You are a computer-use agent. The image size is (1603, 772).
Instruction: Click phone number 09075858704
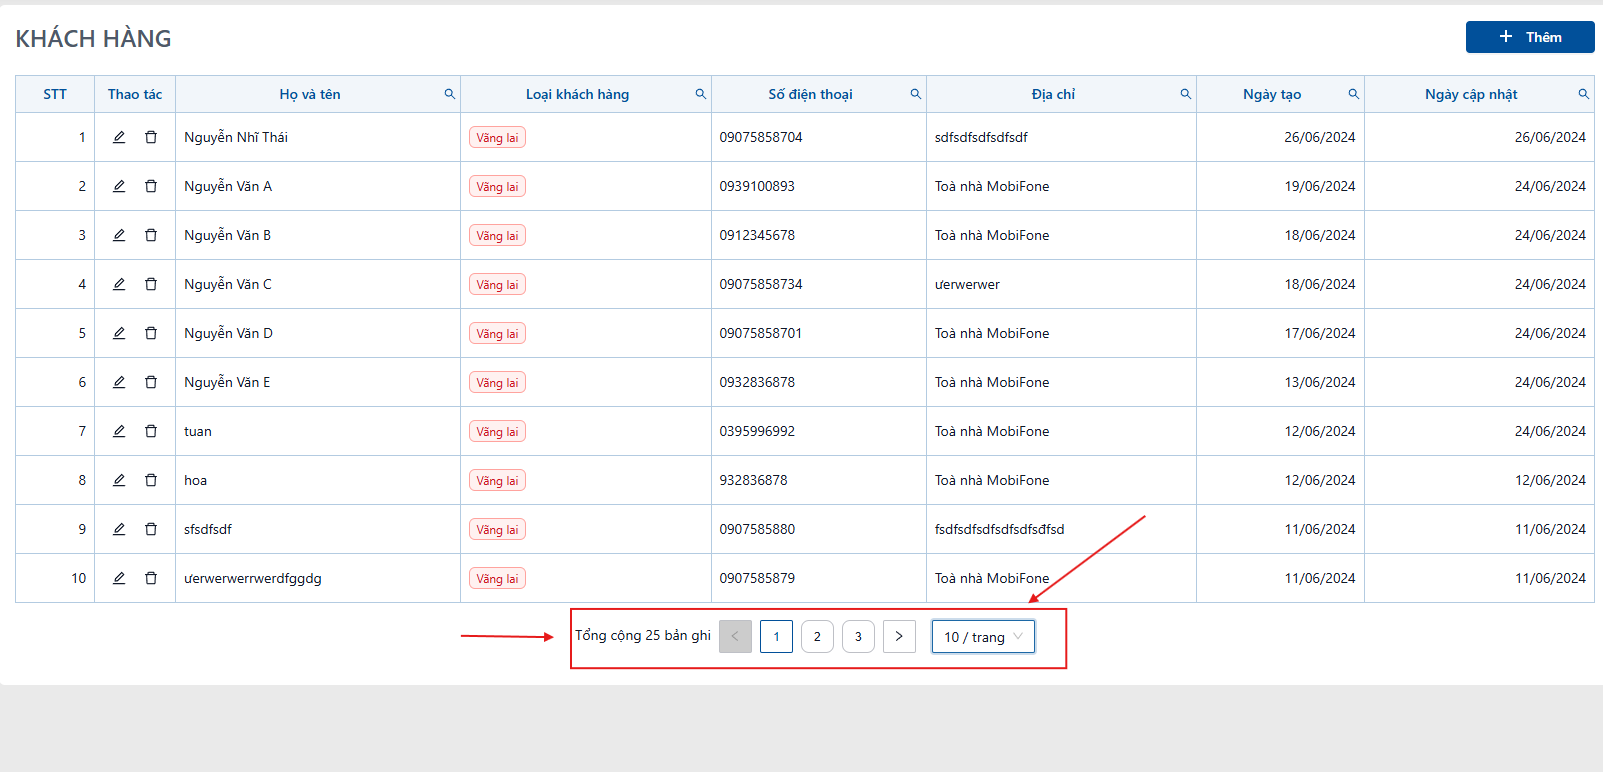coord(761,137)
